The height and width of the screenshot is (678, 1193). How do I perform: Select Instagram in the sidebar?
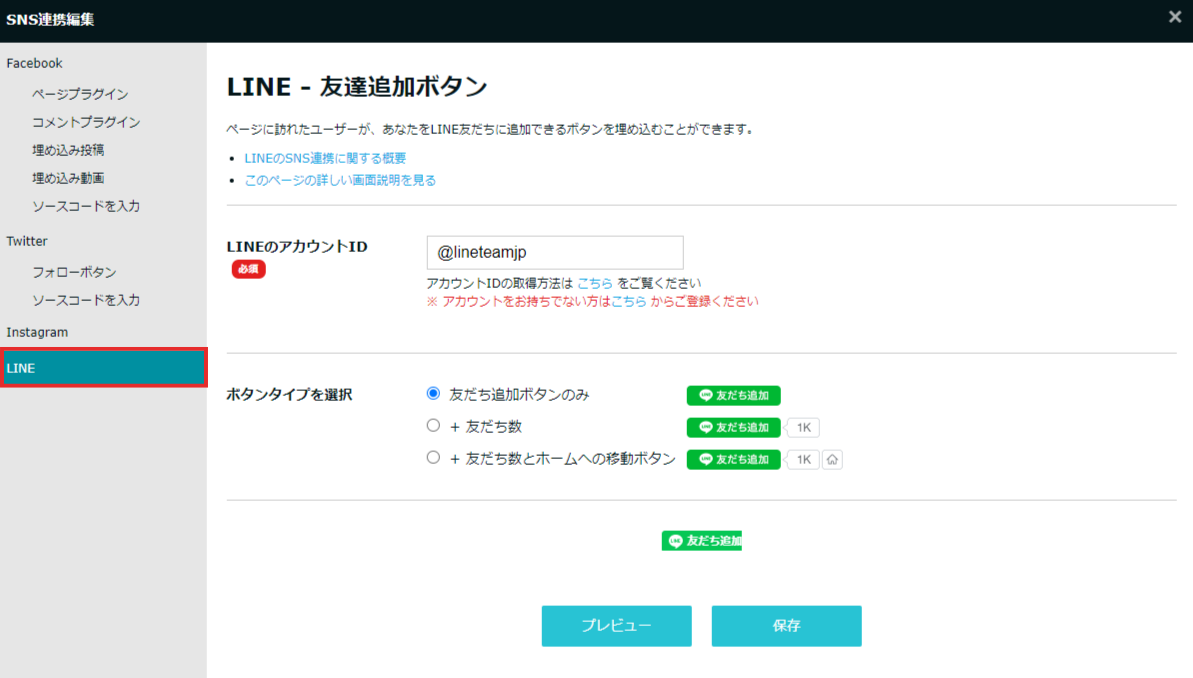pos(37,333)
